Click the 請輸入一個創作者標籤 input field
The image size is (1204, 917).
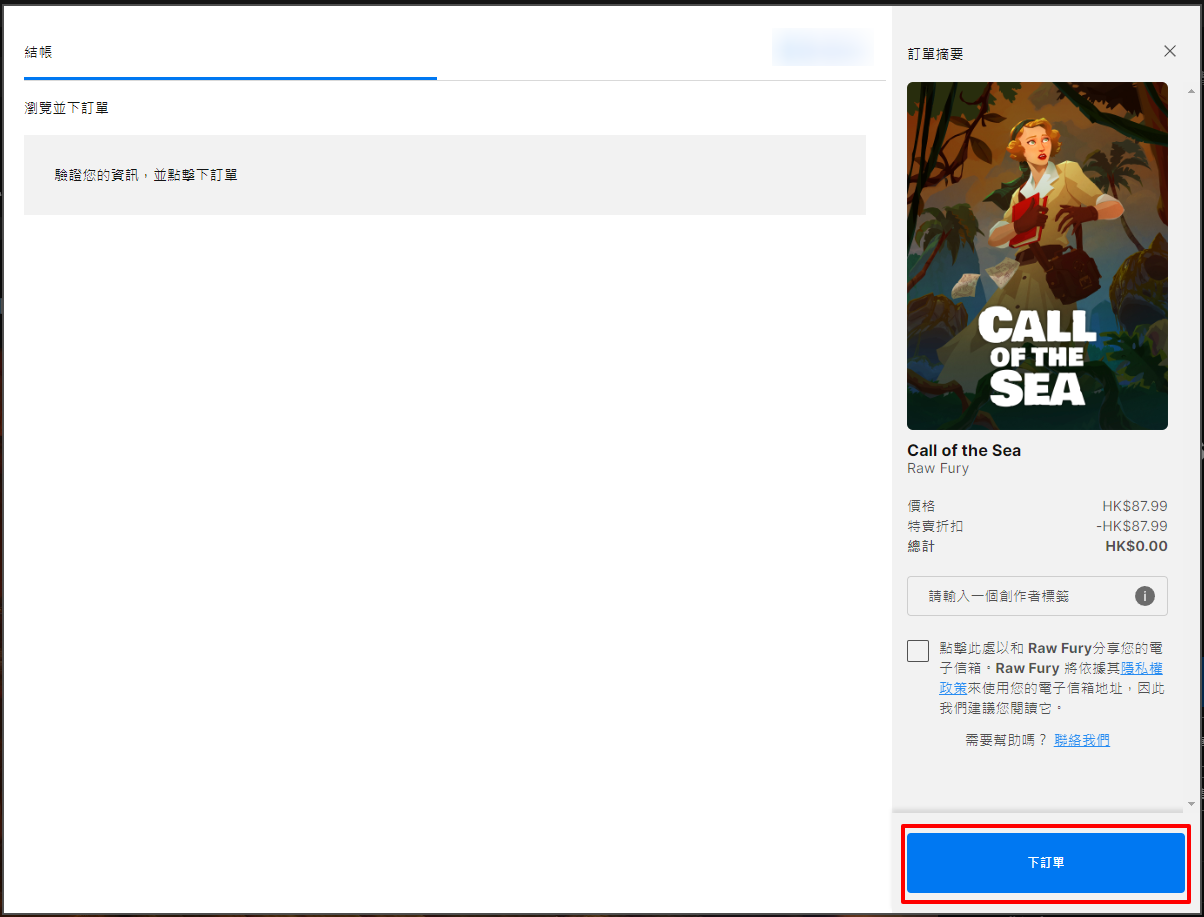point(1037,596)
